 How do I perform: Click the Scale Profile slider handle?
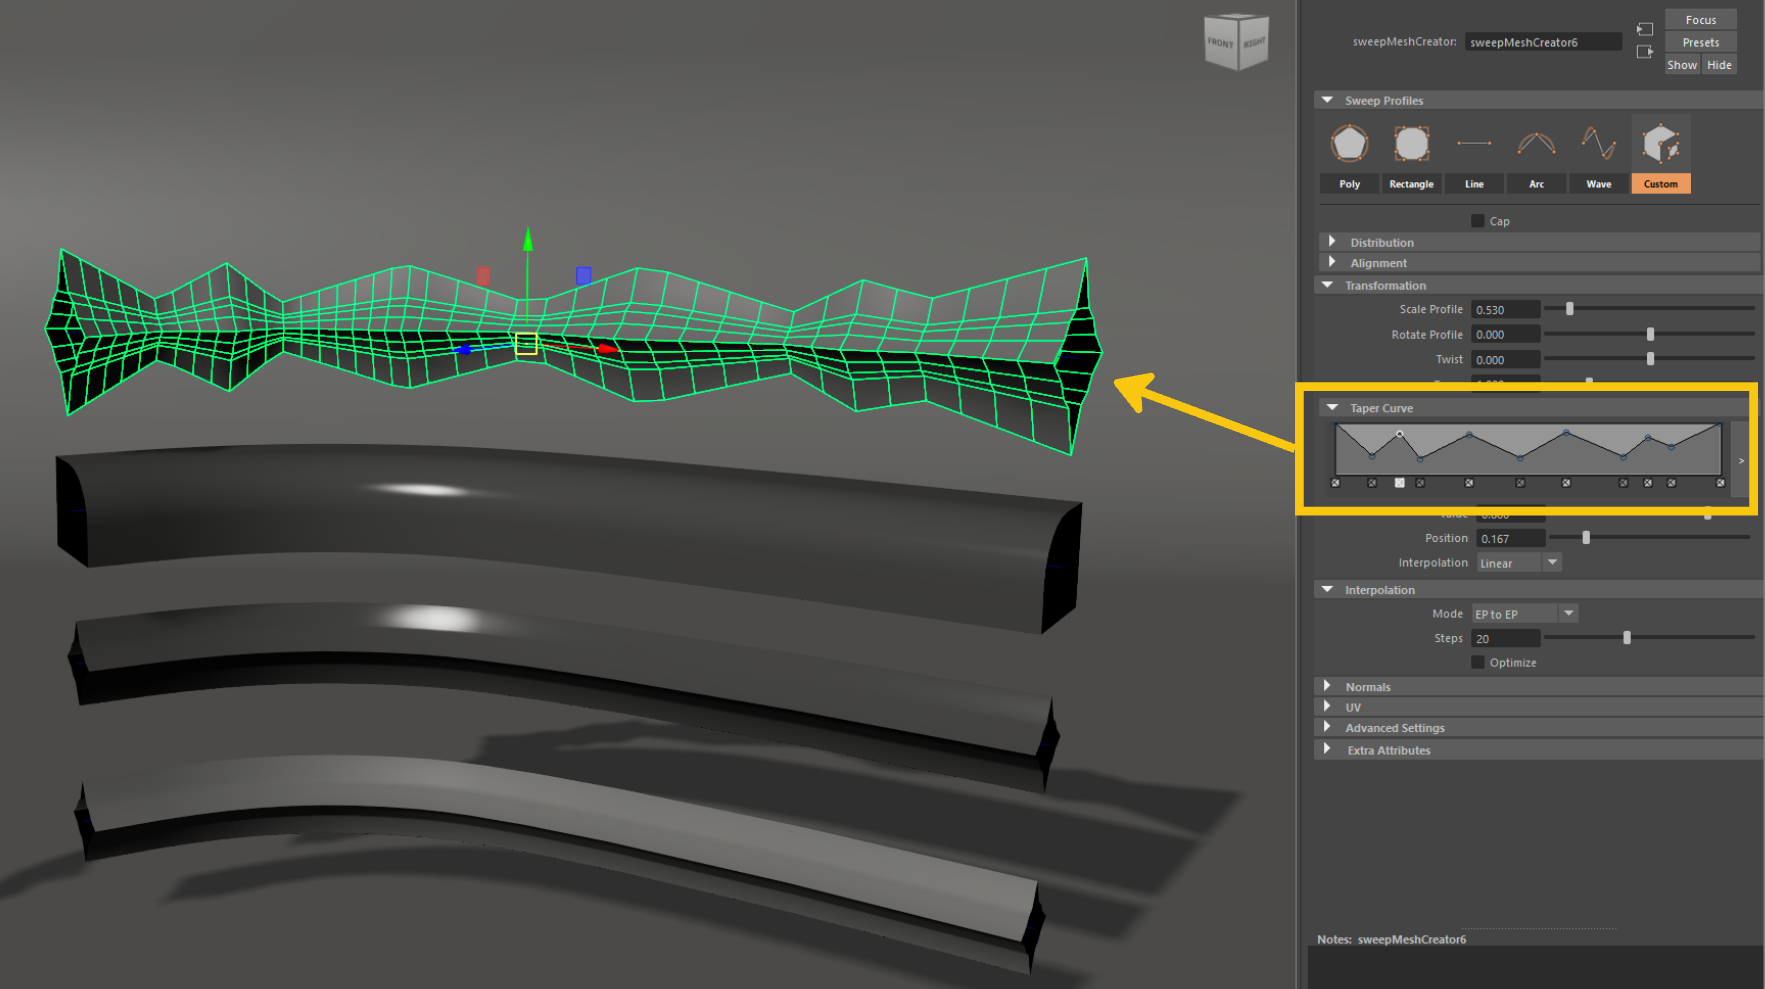pyautogui.click(x=1570, y=309)
